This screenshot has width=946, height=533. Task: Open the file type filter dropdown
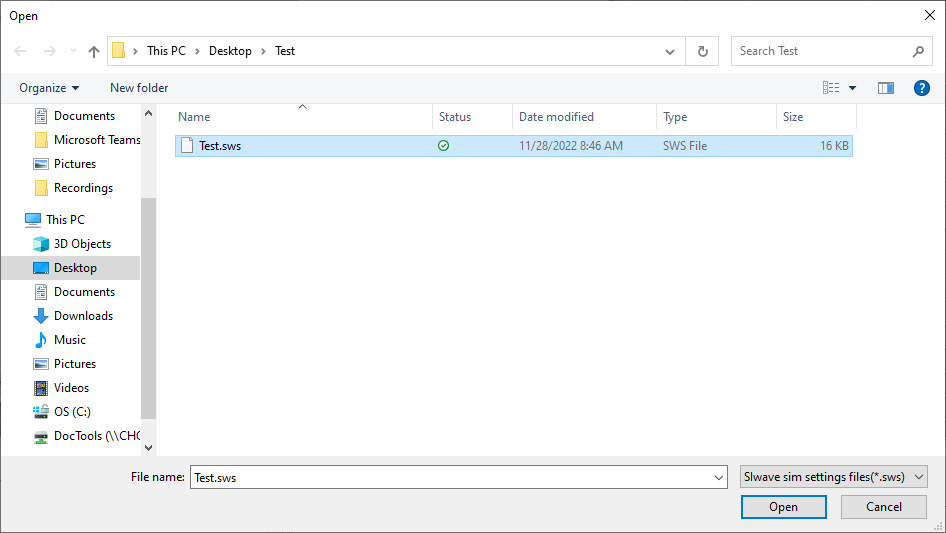835,477
